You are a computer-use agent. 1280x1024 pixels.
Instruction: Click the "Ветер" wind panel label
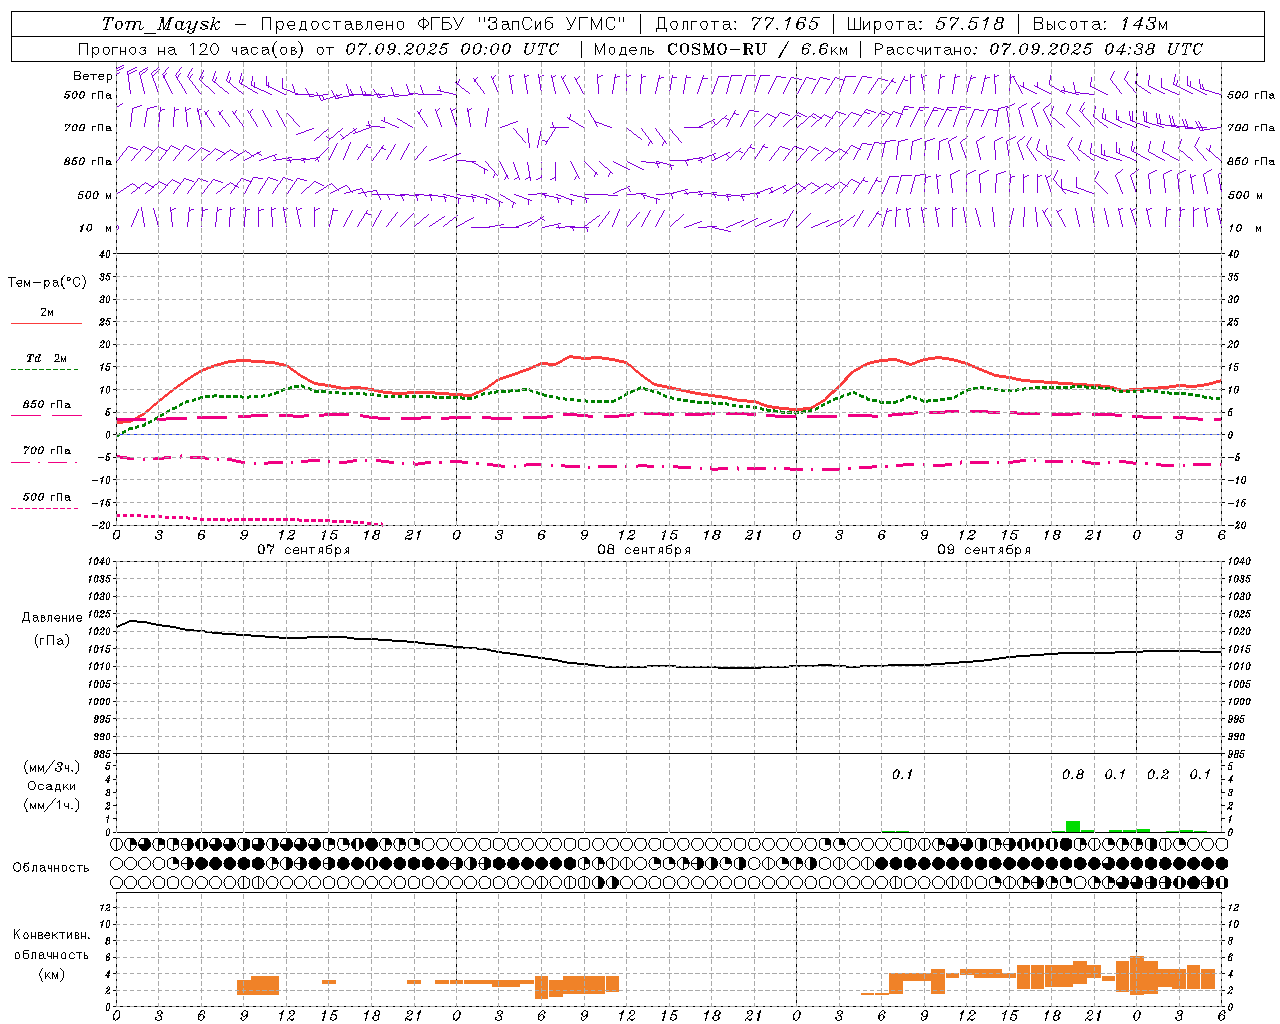click(93, 76)
